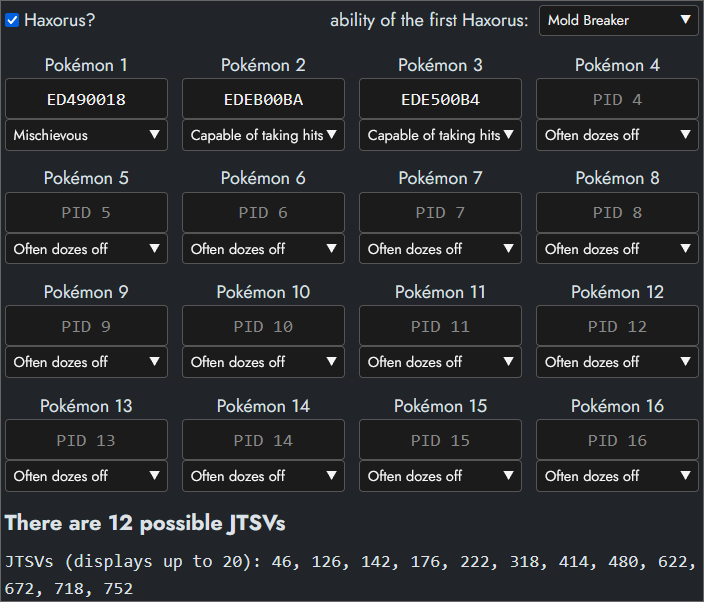Screen dimensions: 704x602
Task: Open Pokémon 9 characteristic dropdown
Action: [86, 362]
